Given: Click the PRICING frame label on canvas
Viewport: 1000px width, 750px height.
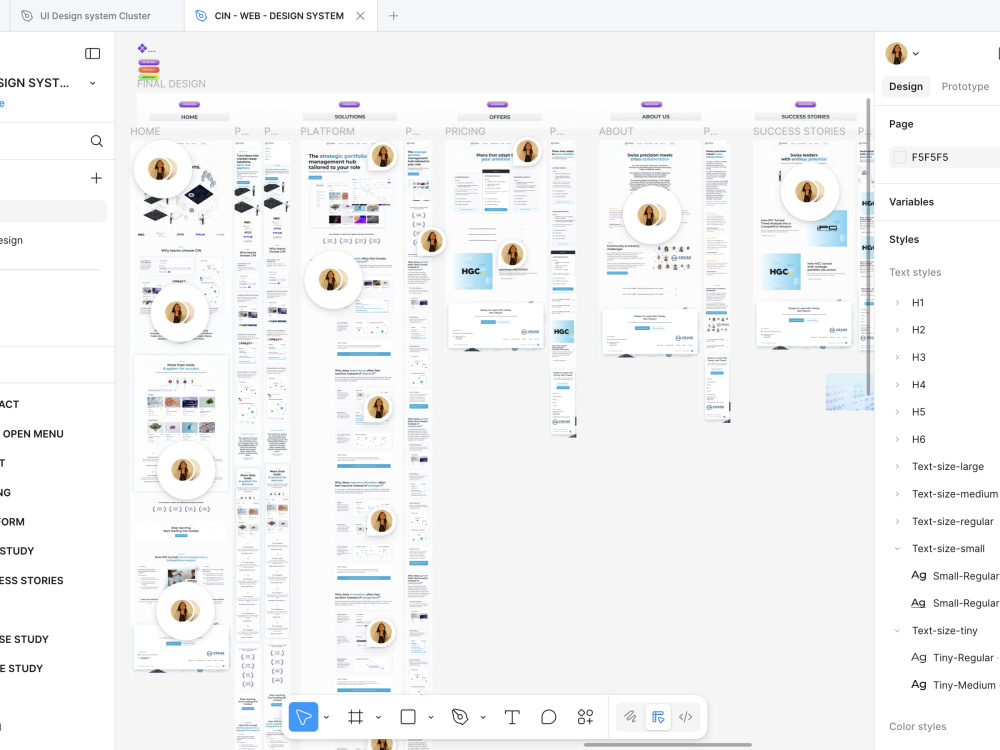Looking at the screenshot, I should [465, 131].
